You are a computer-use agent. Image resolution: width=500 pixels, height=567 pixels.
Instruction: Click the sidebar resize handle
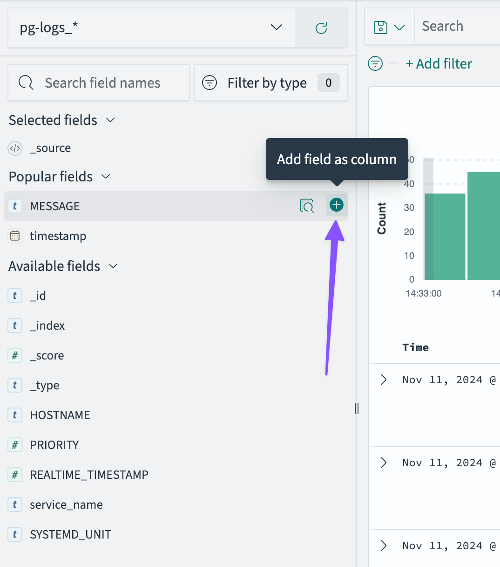357,409
